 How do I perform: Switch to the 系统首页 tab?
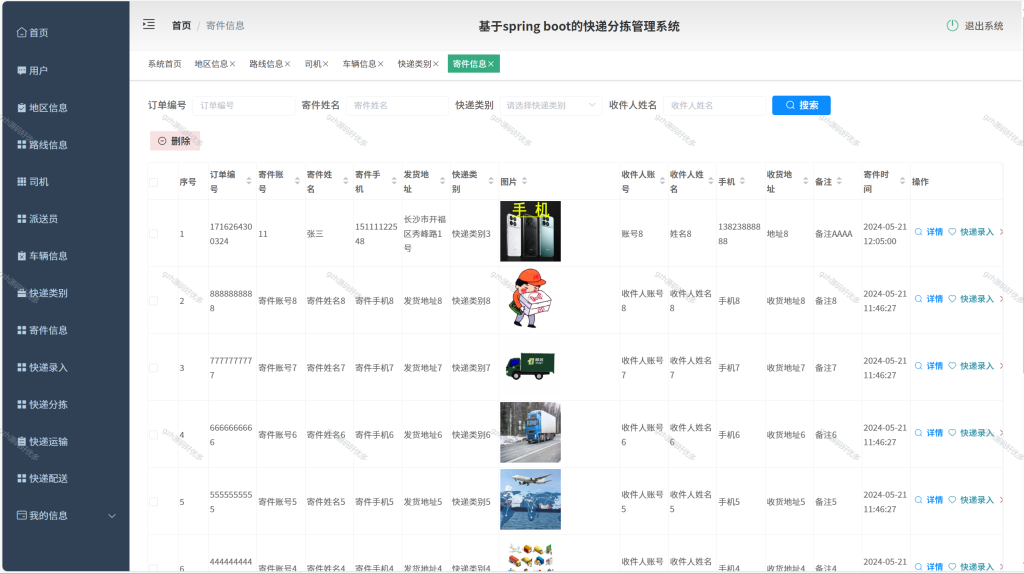tap(165, 64)
